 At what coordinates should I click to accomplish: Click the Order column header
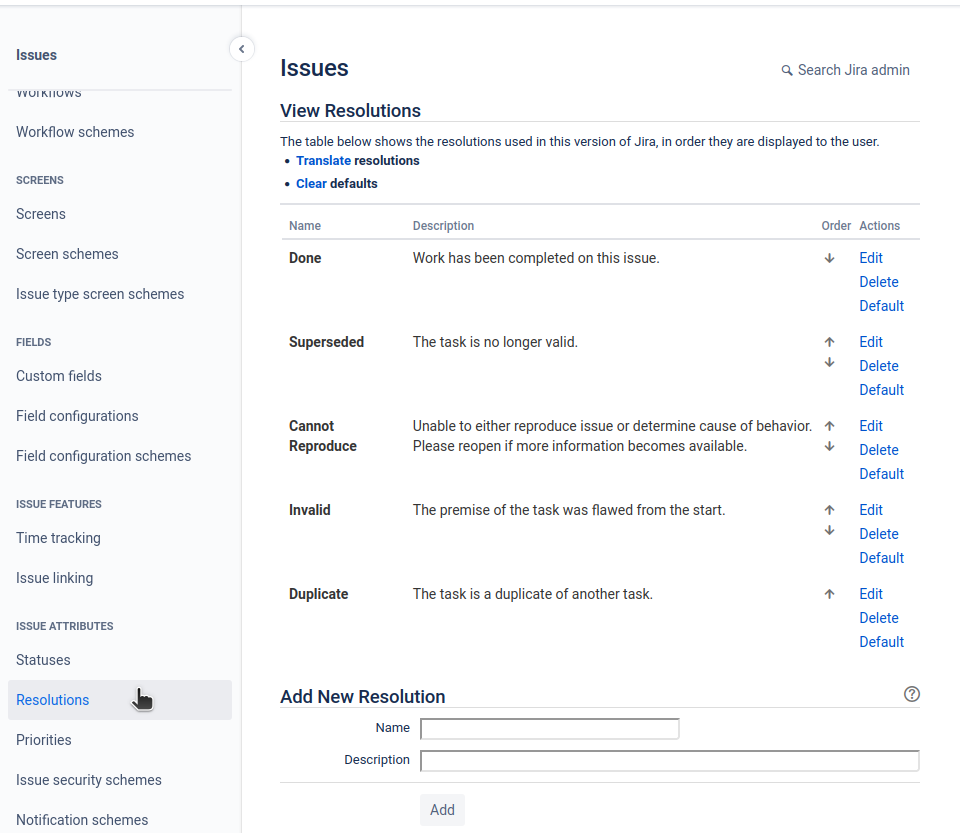click(x=836, y=226)
